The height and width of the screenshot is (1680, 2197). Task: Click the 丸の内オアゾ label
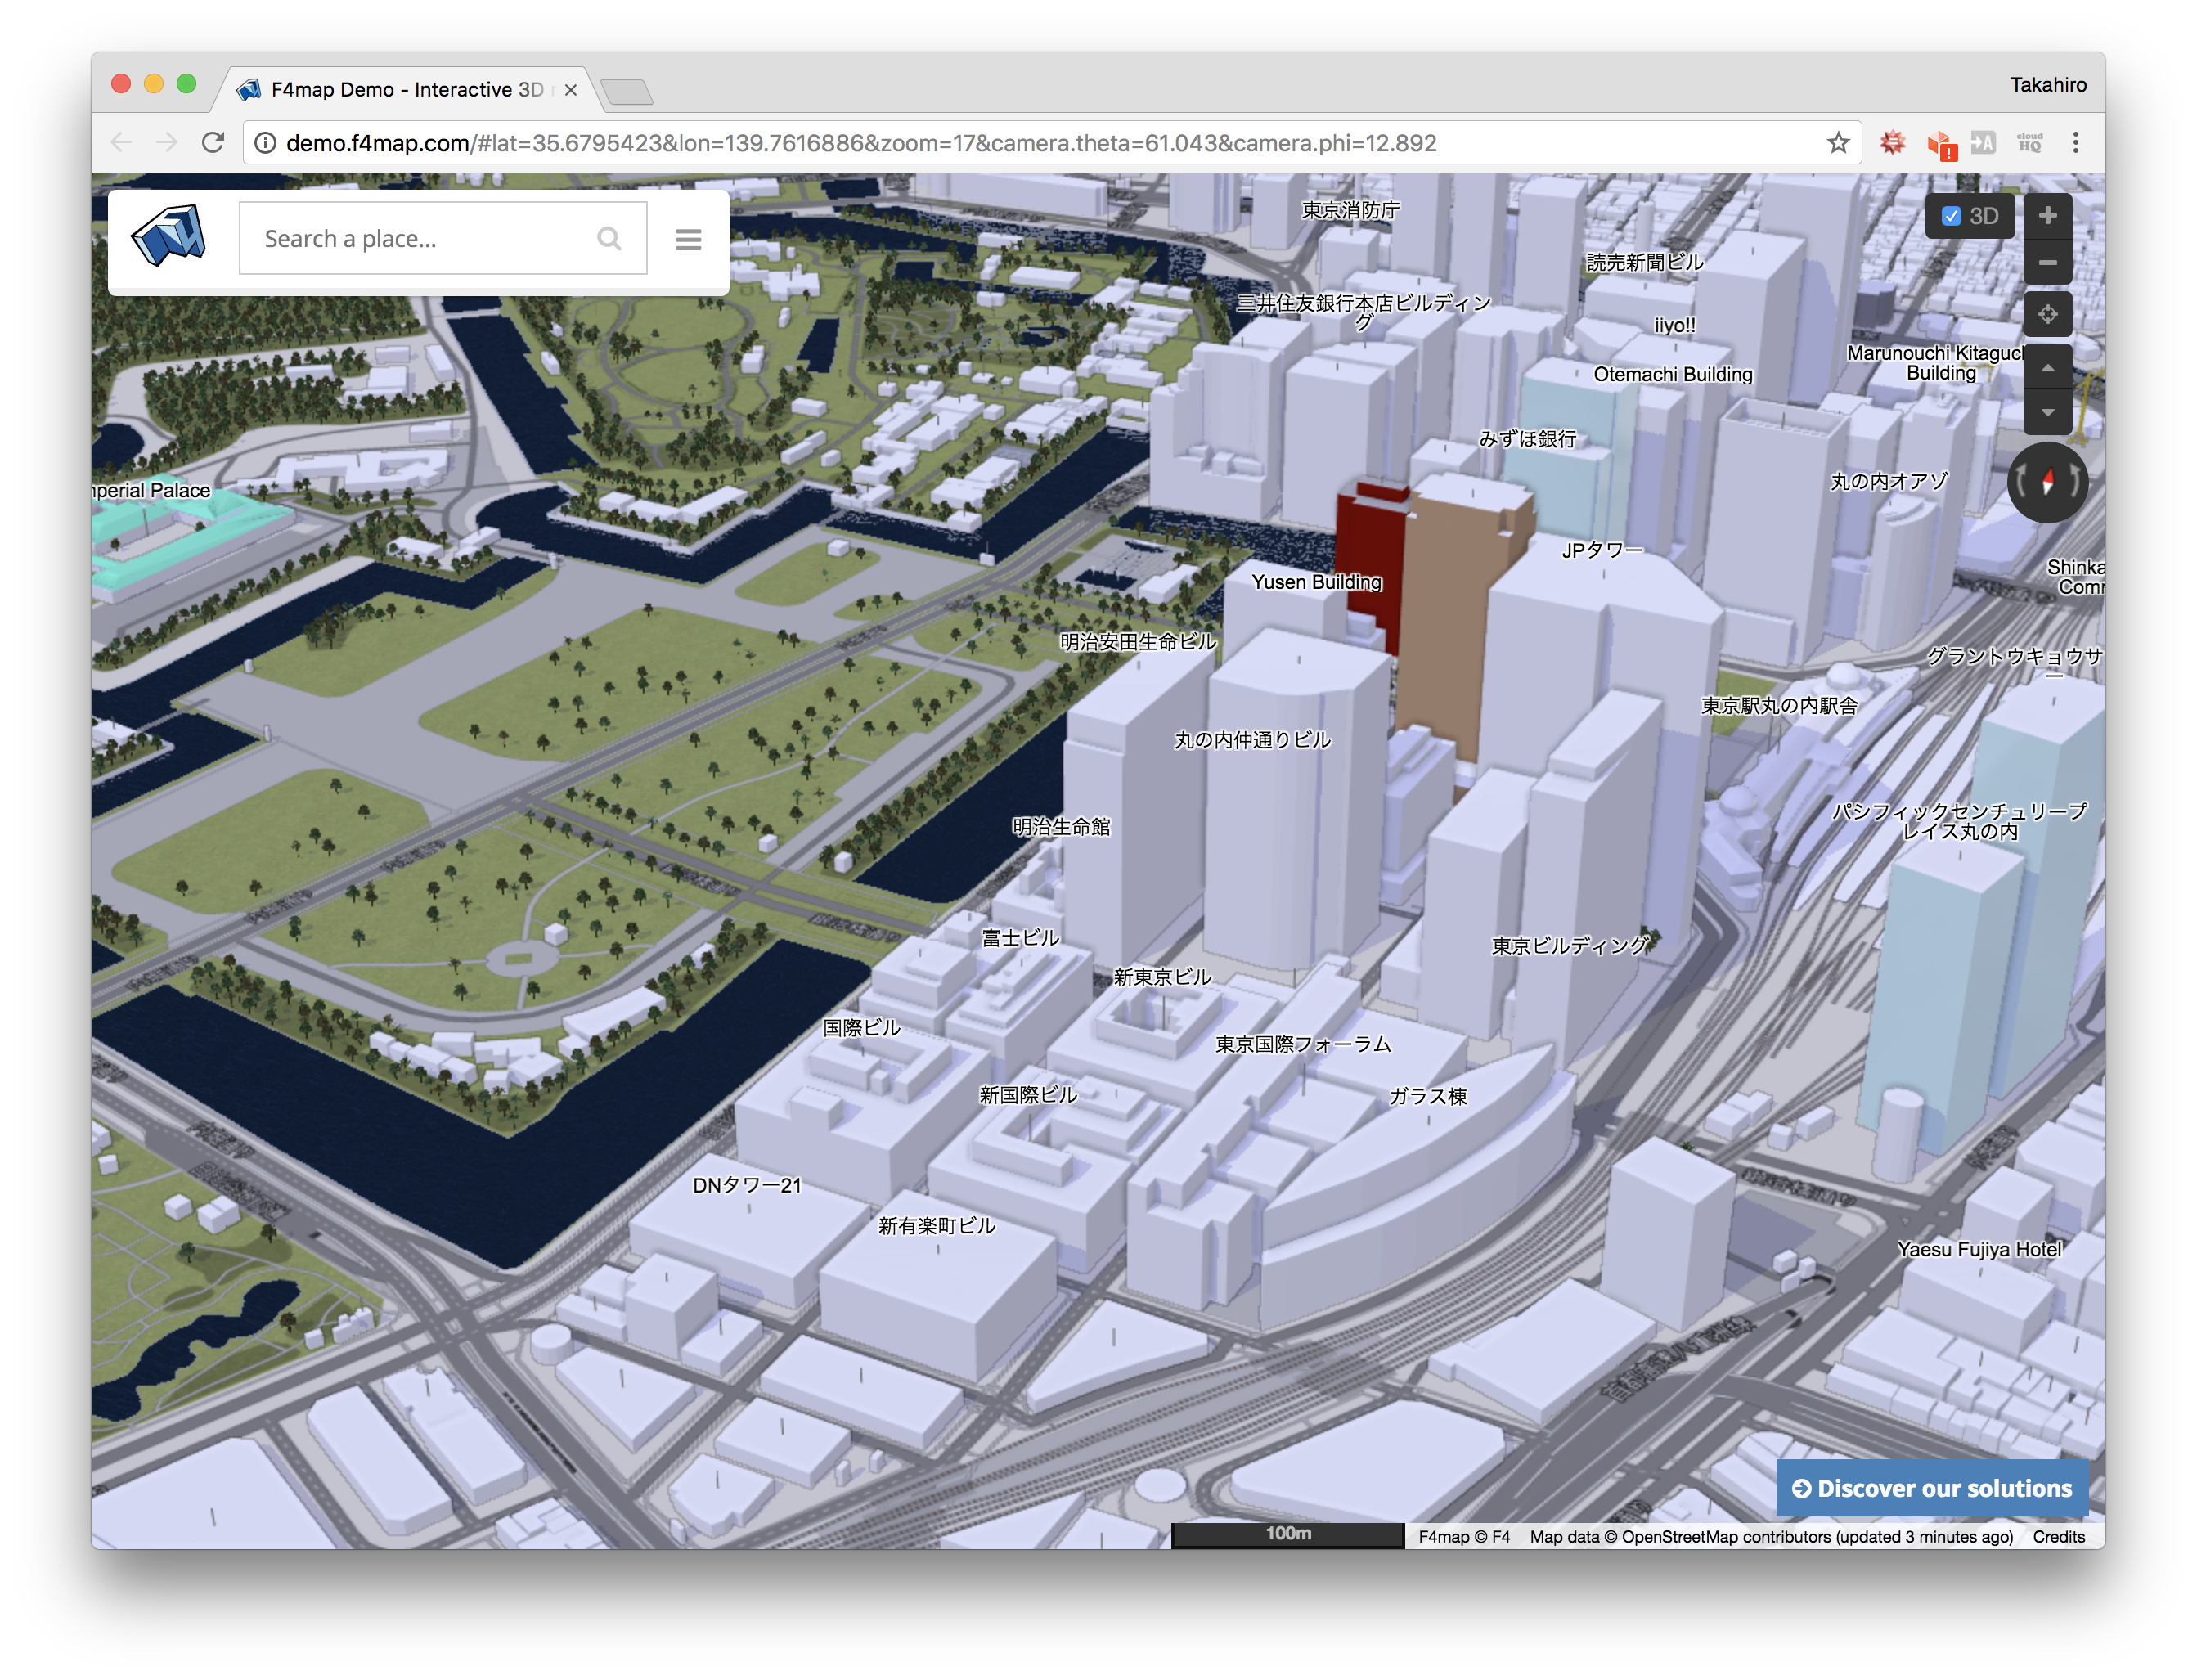[x=1889, y=482]
